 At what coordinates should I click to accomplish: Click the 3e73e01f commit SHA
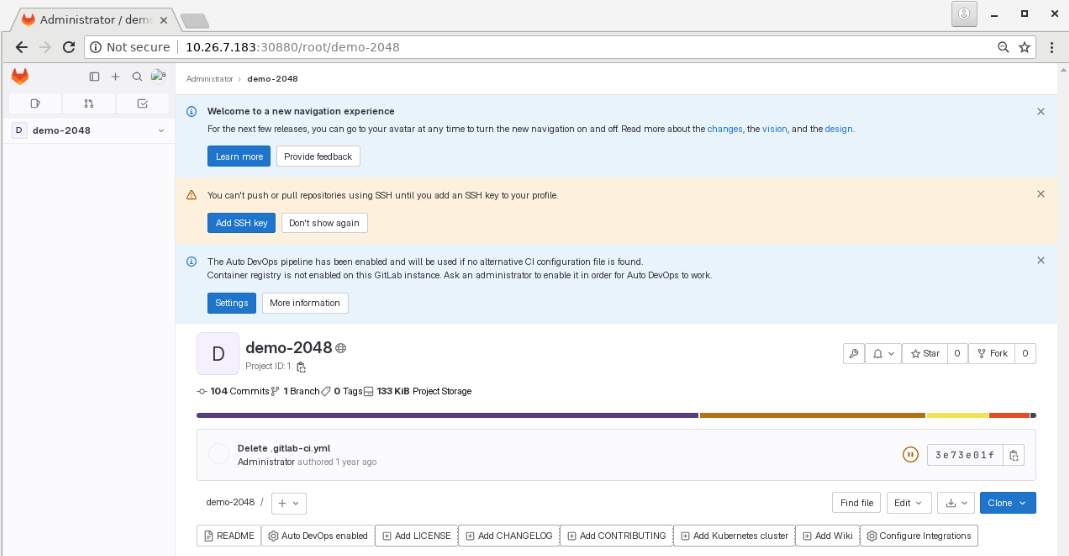tap(965, 455)
